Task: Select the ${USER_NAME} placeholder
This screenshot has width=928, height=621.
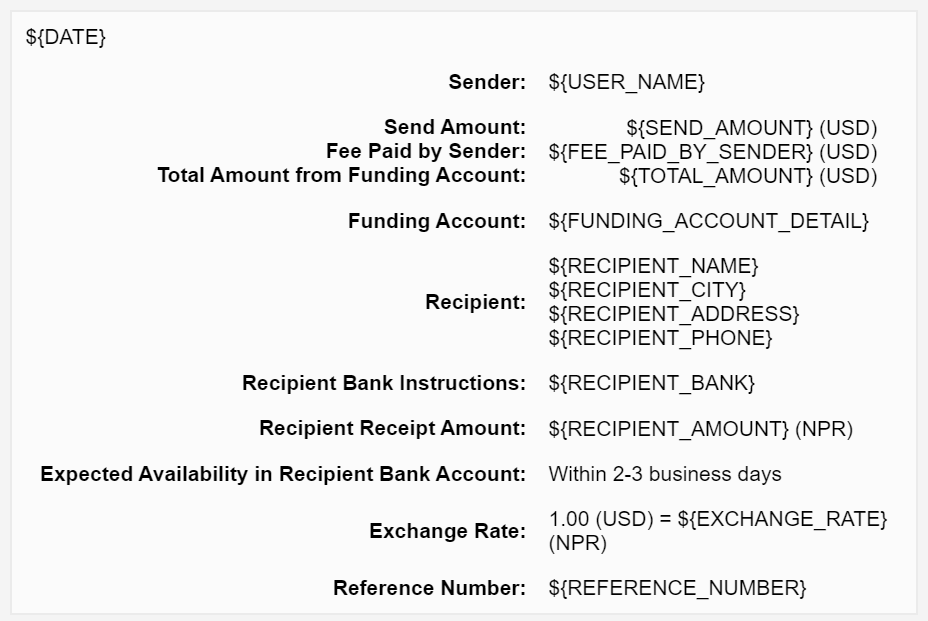Action: pyautogui.click(x=627, y=83)
